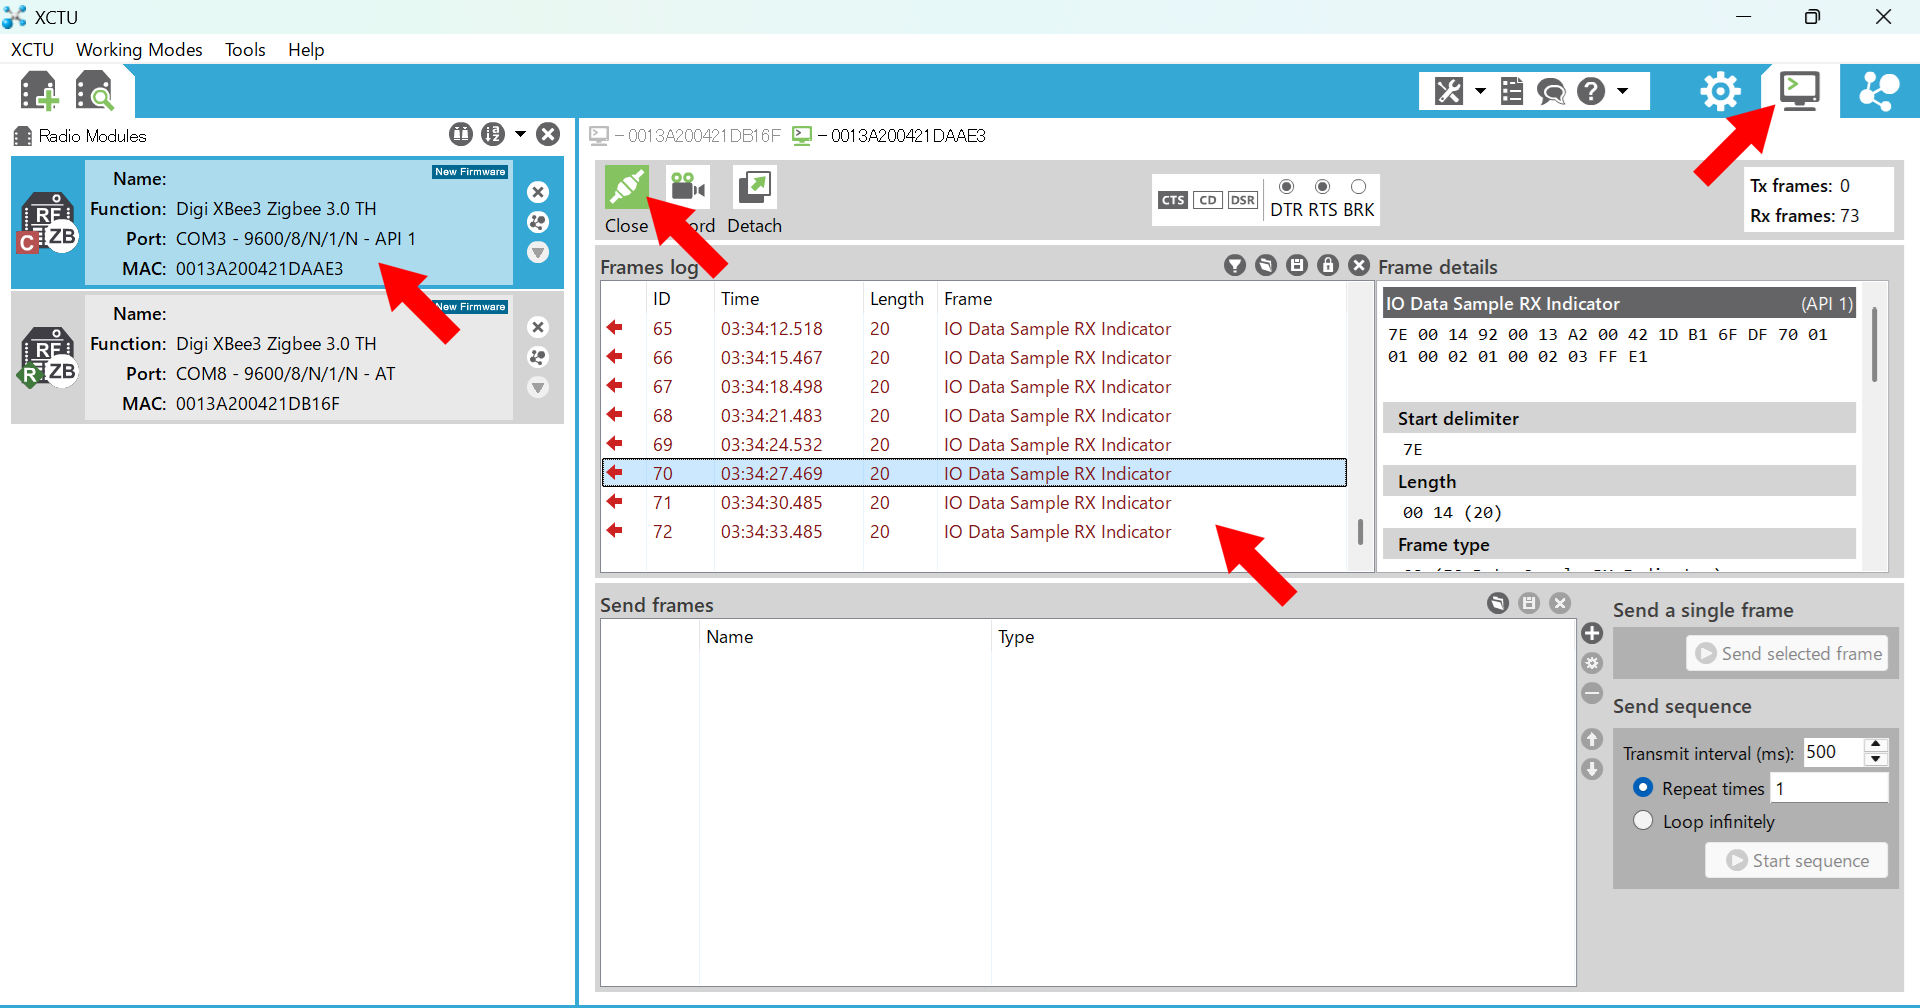Click the CD line indicator
The width and height of the screenshot is (1920, 1008).
coord(1208,200)
